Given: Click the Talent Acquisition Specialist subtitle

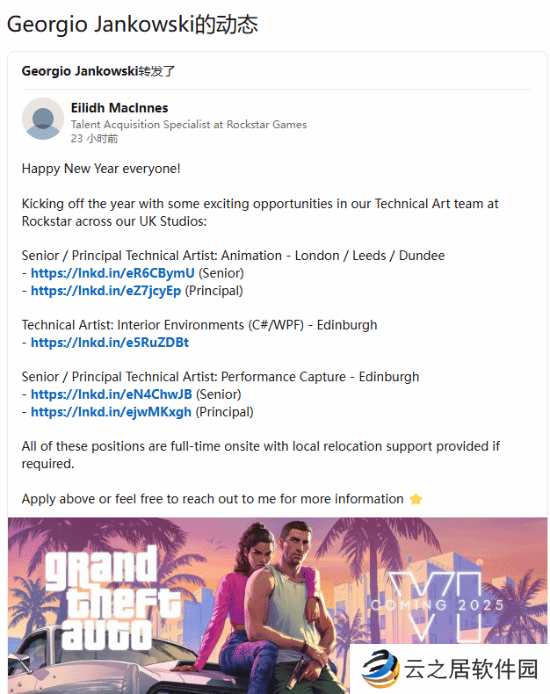Looking at the screenshot, I should [188, 124].
